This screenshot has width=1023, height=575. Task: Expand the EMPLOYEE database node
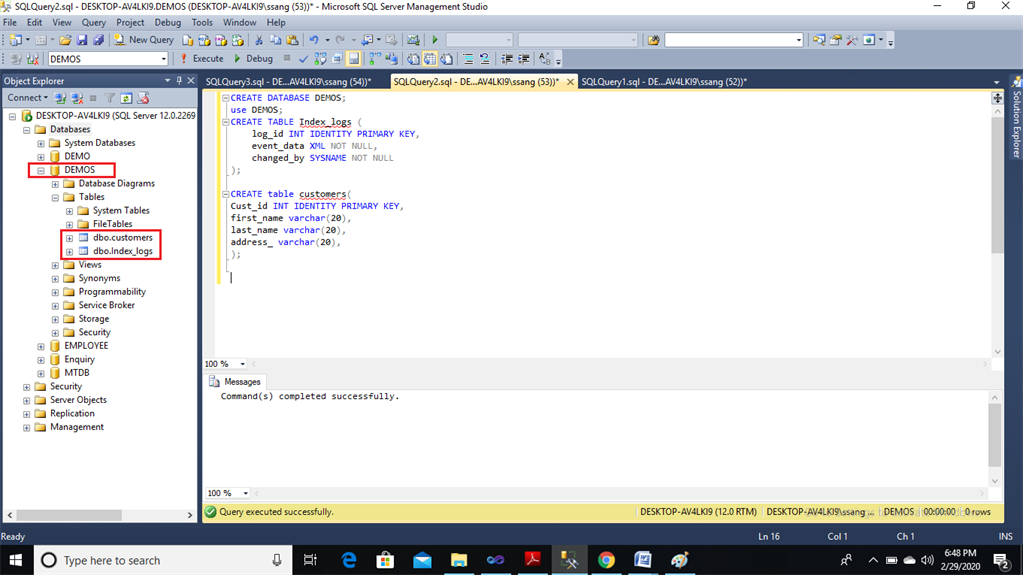point(41,346)
